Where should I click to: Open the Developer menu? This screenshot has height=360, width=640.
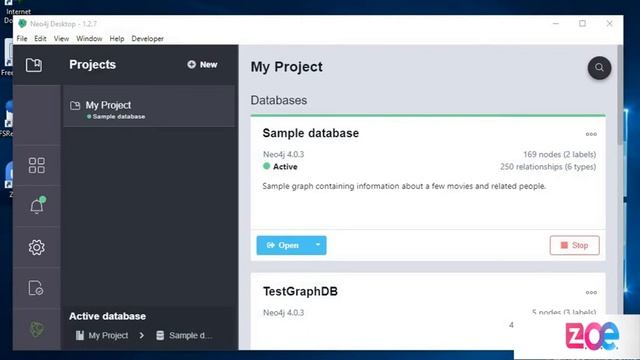tap(147, 39)
